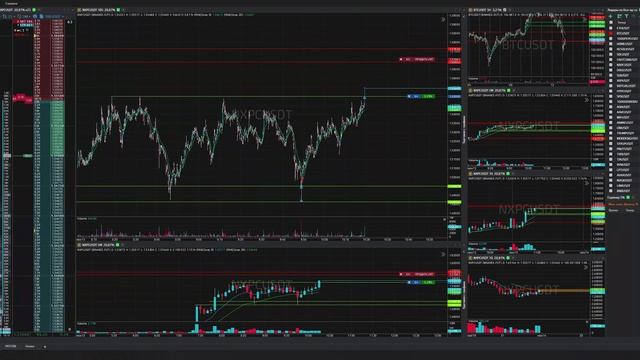640x360 pixels.
Task: Select BTCUSDT ticker in the watchlist
Action: 623,33
